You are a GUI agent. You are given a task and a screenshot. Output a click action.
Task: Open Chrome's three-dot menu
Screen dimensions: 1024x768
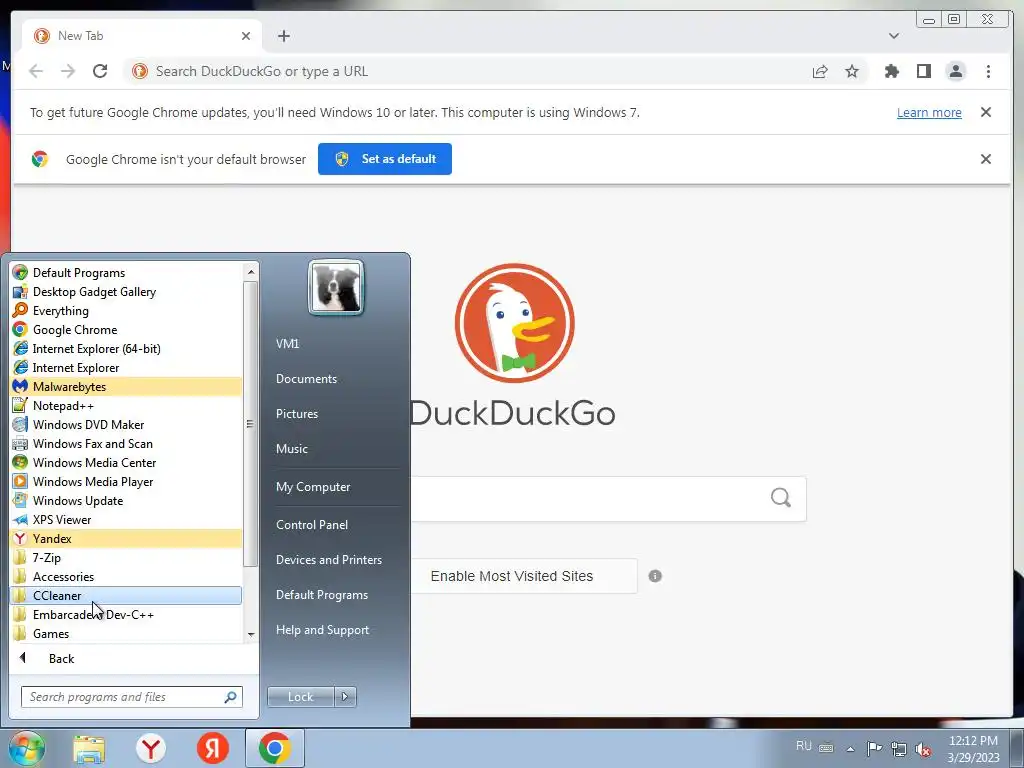(x=988, y=71)
